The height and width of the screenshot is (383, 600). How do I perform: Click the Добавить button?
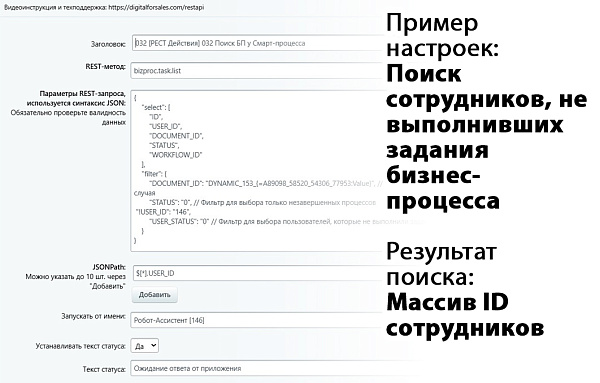coord(155,295)
